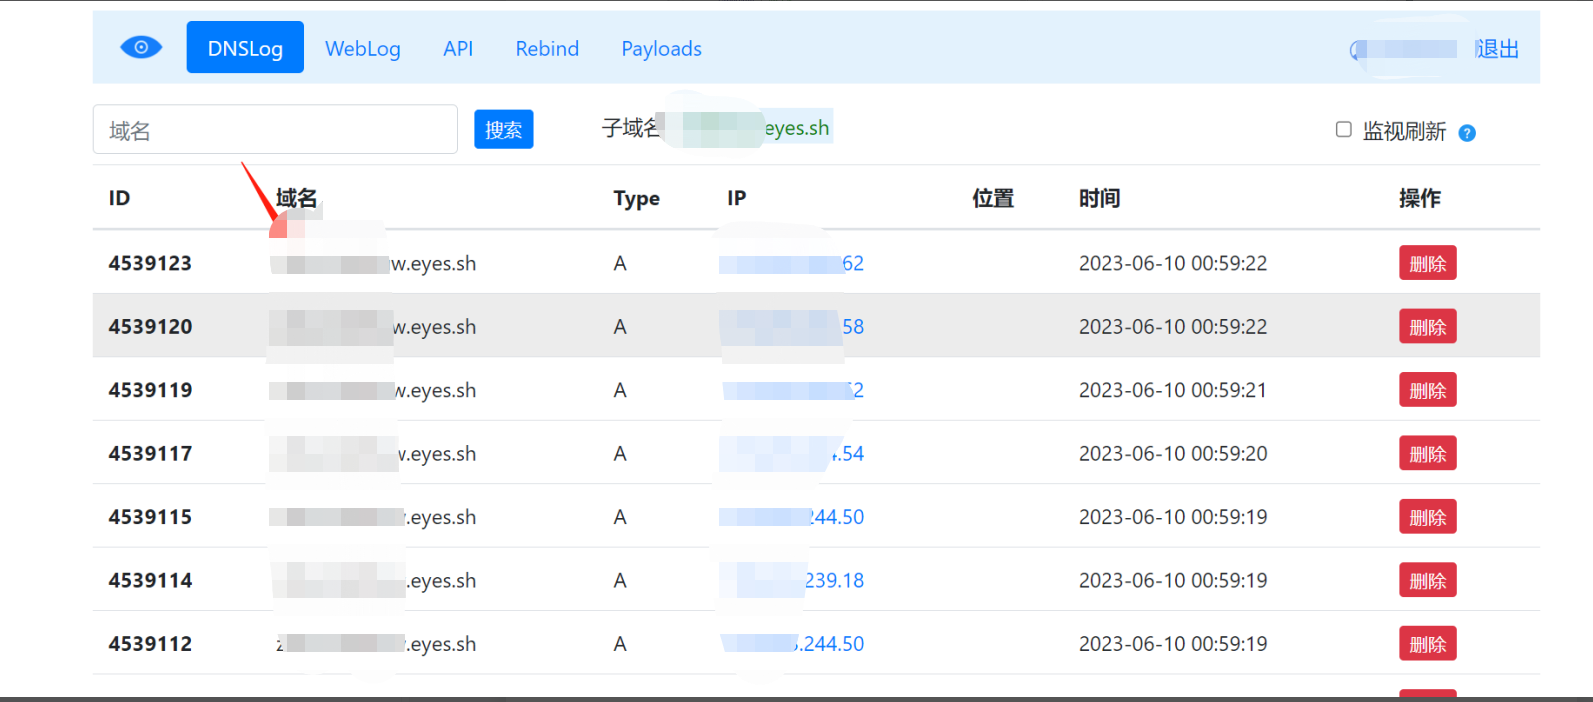Delete record 4539117

click(1427, 453)
